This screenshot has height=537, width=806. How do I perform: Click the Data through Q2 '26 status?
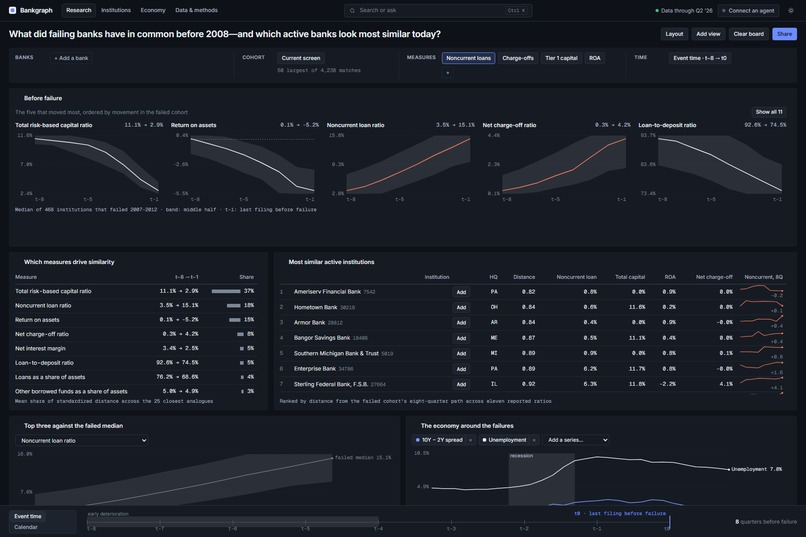click(x=684, y=10)
